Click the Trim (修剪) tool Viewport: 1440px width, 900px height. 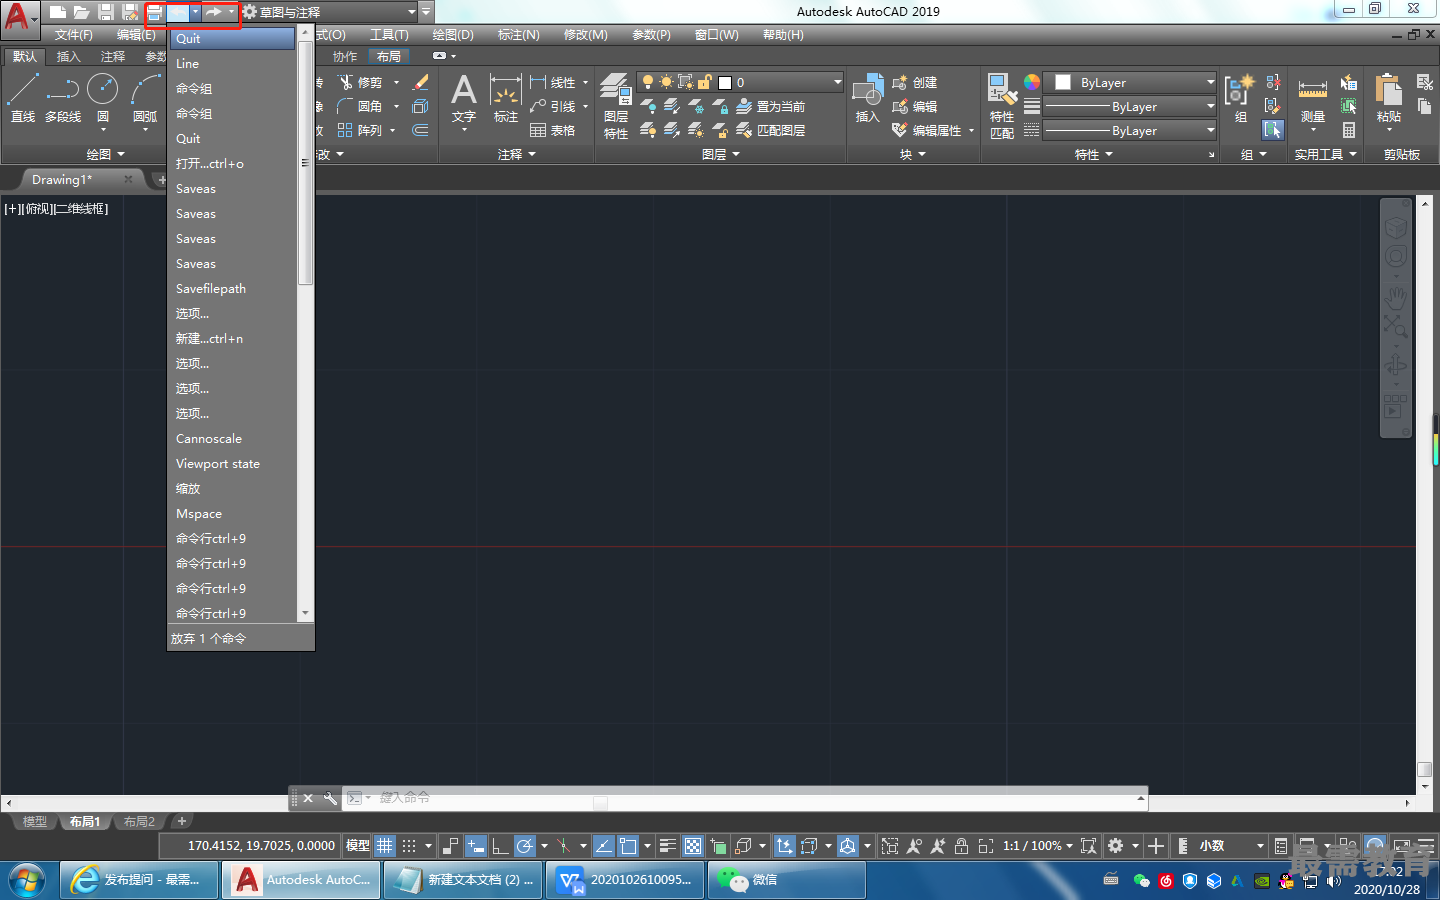(x=362, y=82)
